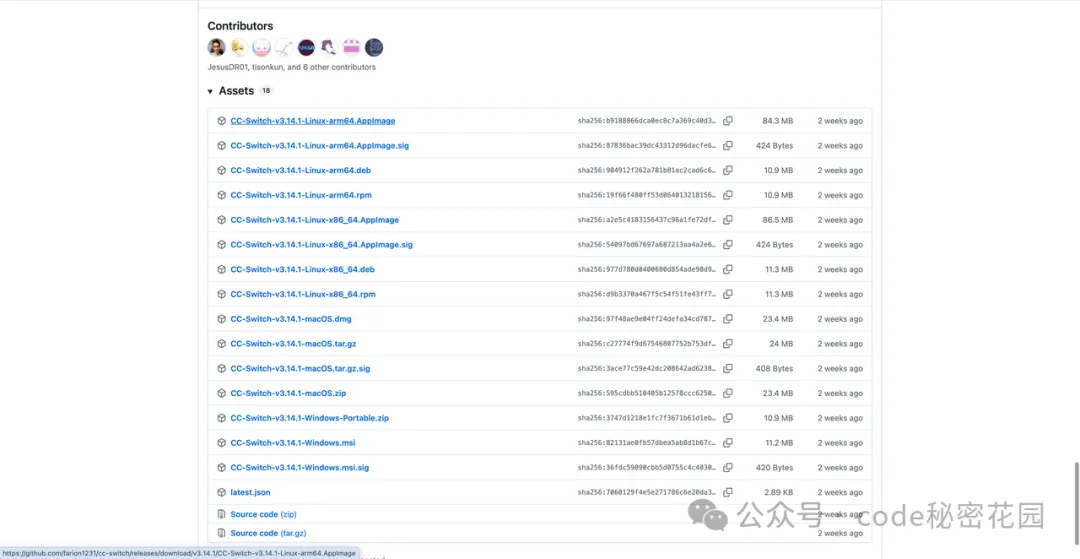Image resolution: width=1080 pixels, height=559 pixels.
Task: Click the file-zip icon beside Source code (tar.gz)
Action: pyautogui.click(x=221, y=533)
